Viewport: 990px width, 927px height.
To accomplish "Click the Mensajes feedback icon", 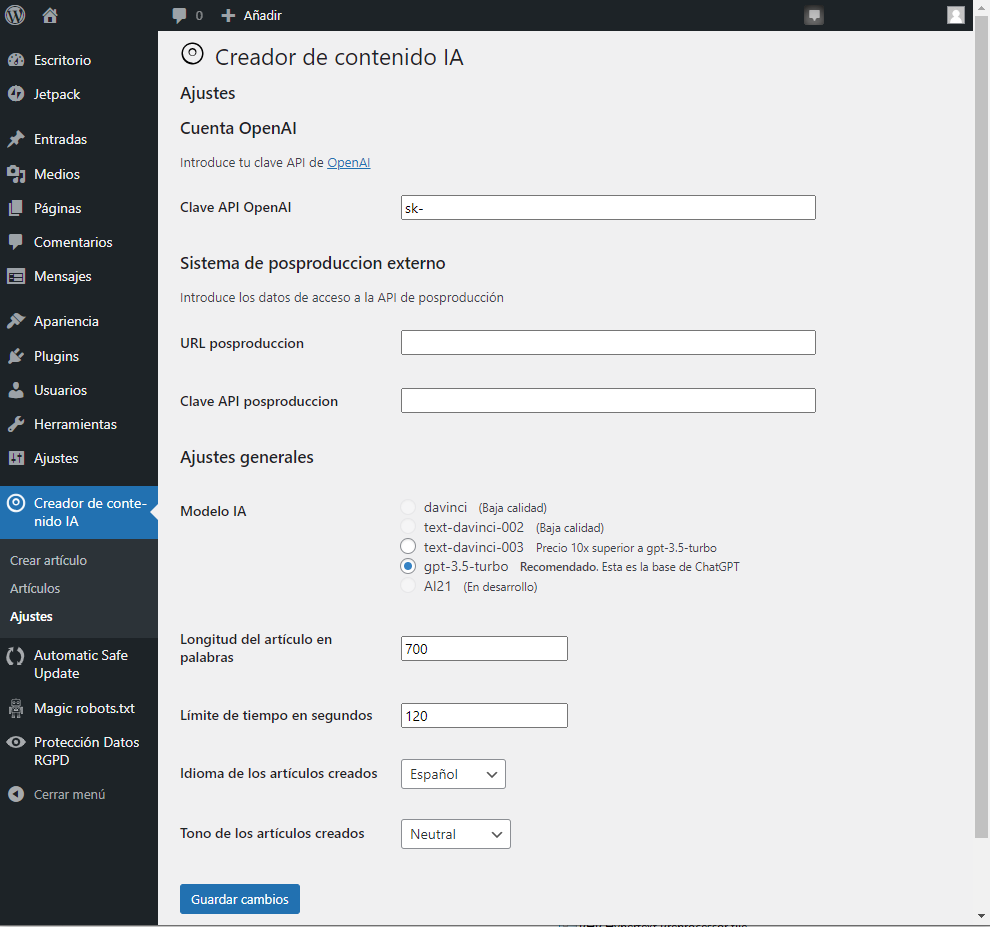I will point(16,276).
